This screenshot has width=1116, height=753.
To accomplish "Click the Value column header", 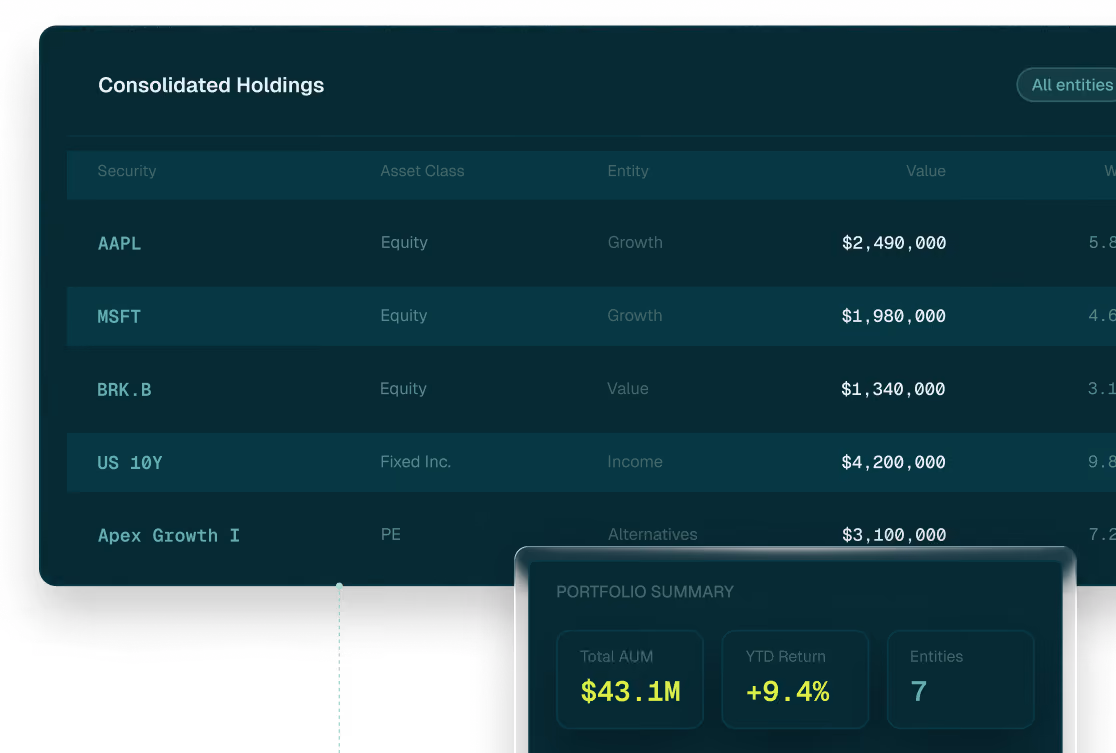I will coord(925,171).
